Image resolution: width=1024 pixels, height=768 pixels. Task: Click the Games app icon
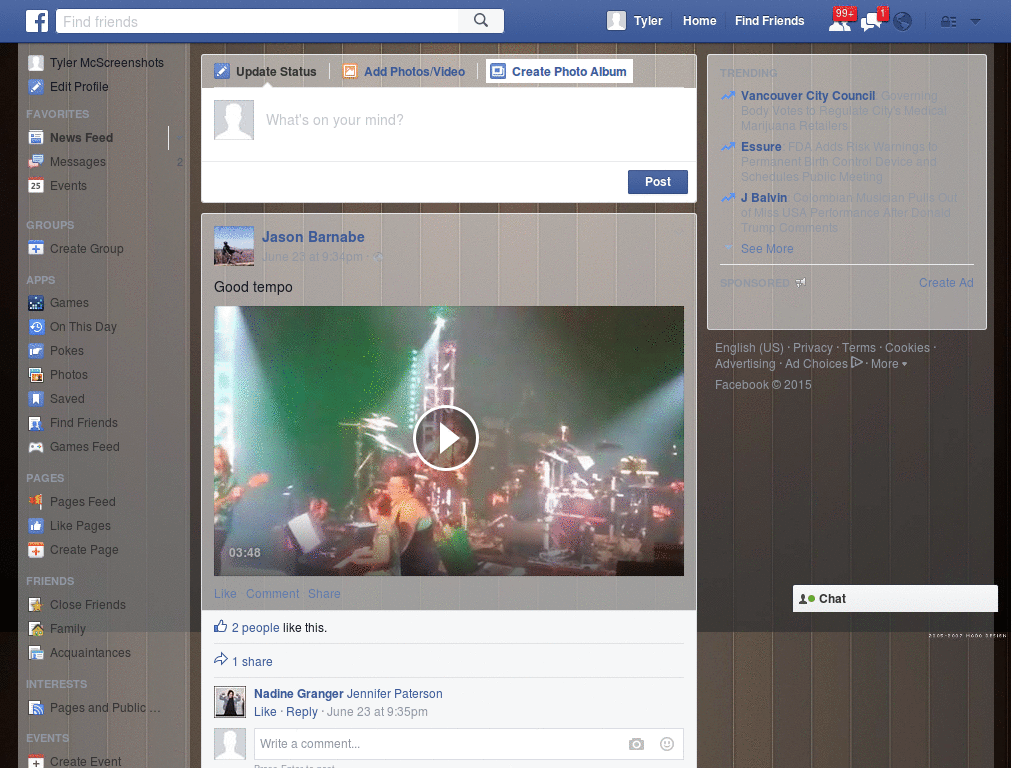pos(36,302)
